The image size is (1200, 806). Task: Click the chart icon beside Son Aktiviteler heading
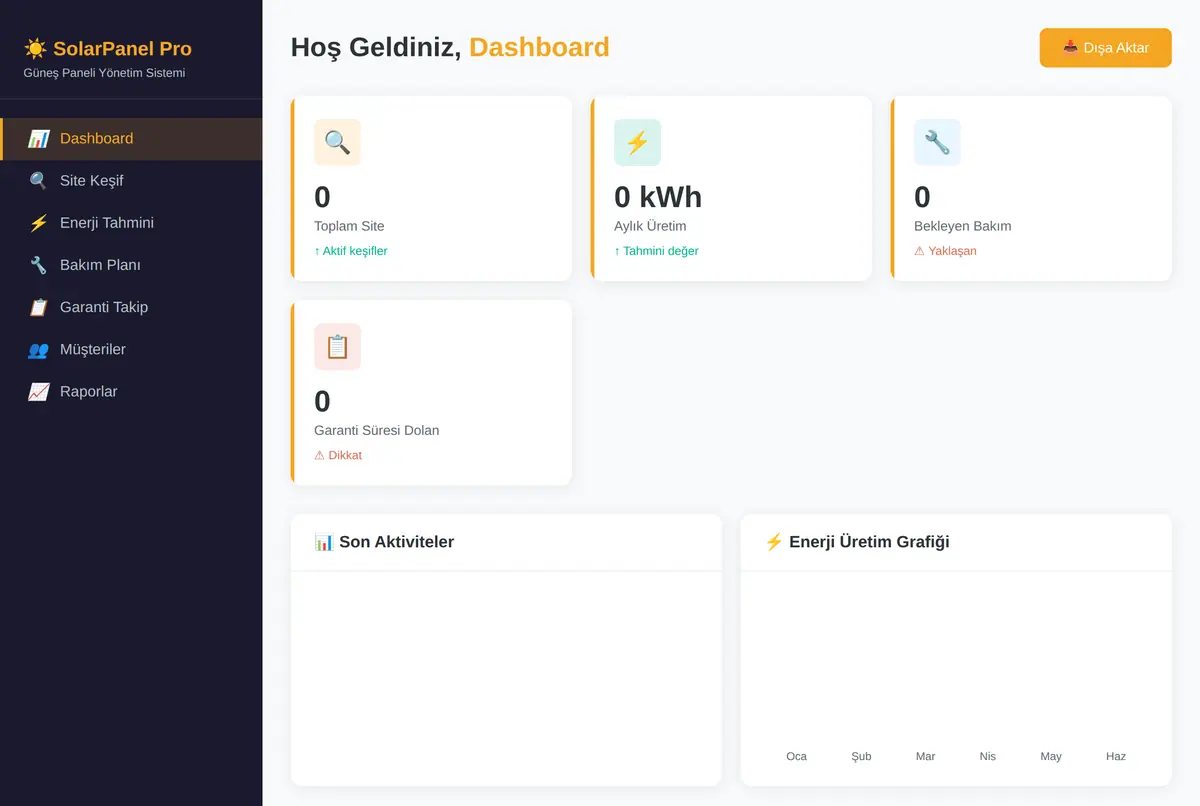[324, 542]
